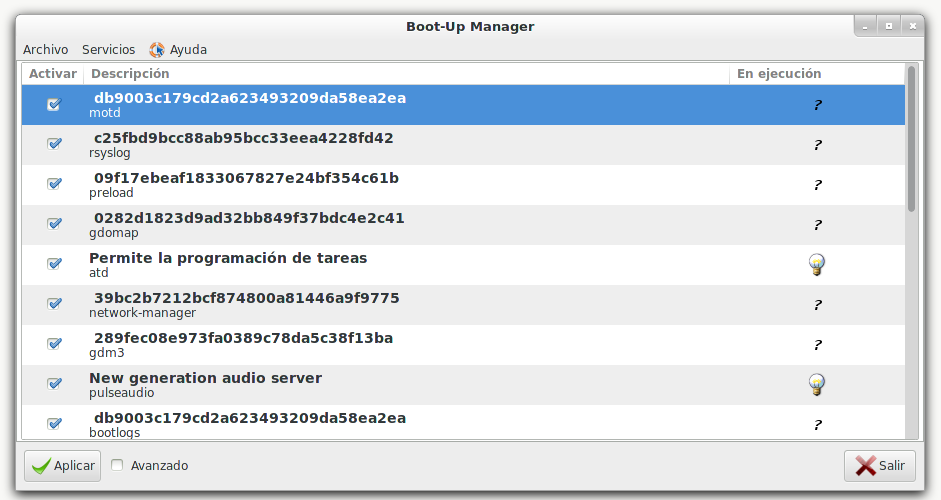The image size is (941, 500).
Task: Click the Salir button to exit
Action: click(879, 465)
